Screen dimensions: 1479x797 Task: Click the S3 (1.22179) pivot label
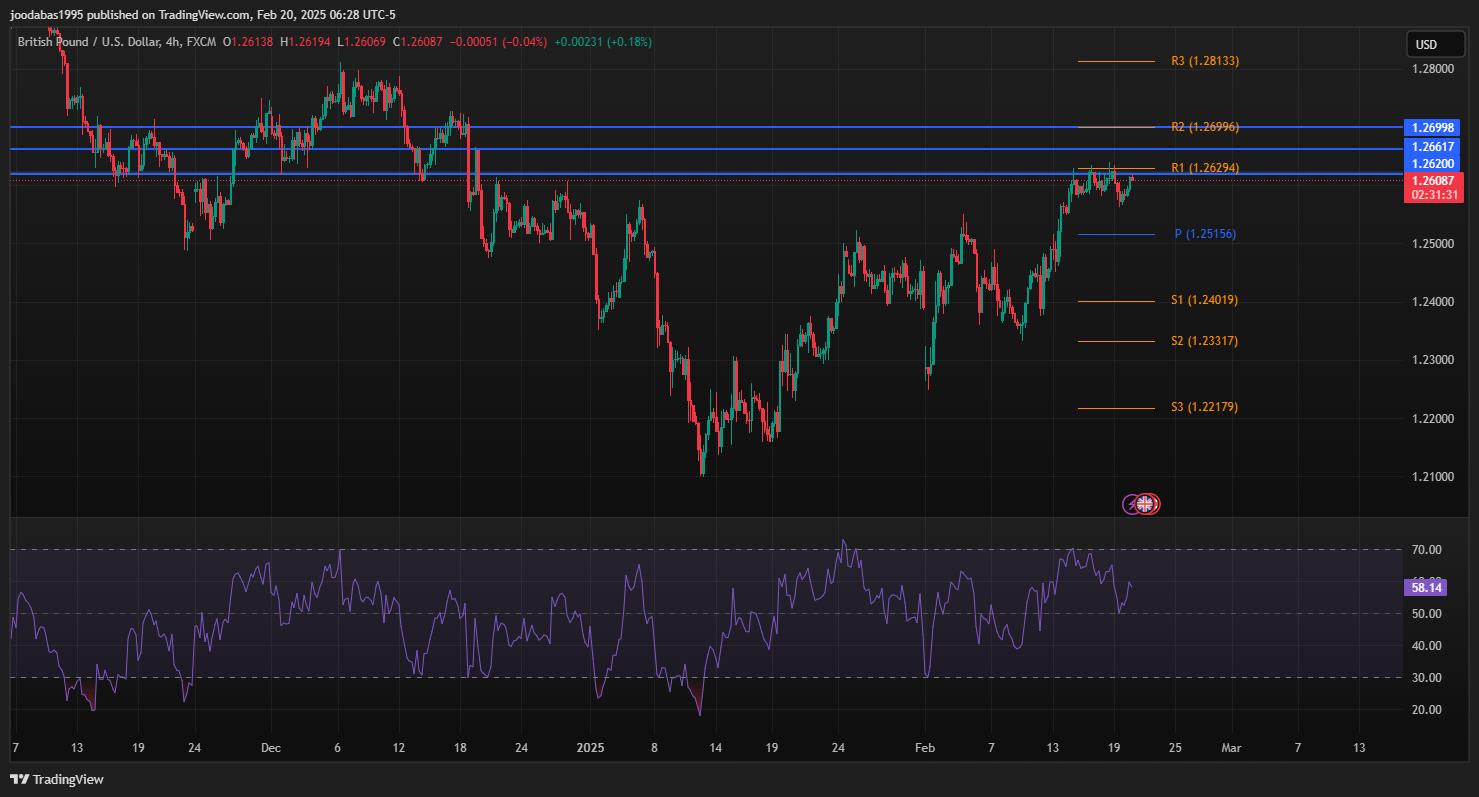[x=1205, y=407]
